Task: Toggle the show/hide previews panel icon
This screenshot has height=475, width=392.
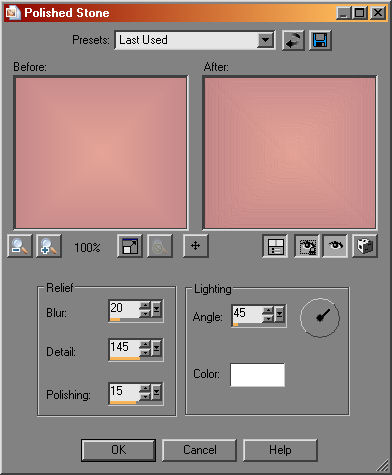Action: coord(275,246)
